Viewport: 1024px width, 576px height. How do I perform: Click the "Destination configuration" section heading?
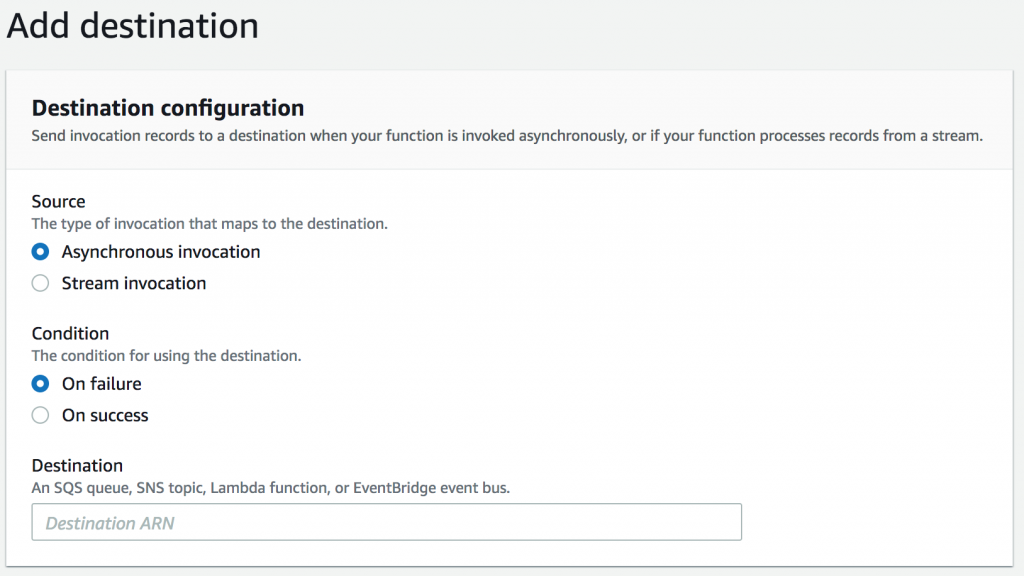168,108
